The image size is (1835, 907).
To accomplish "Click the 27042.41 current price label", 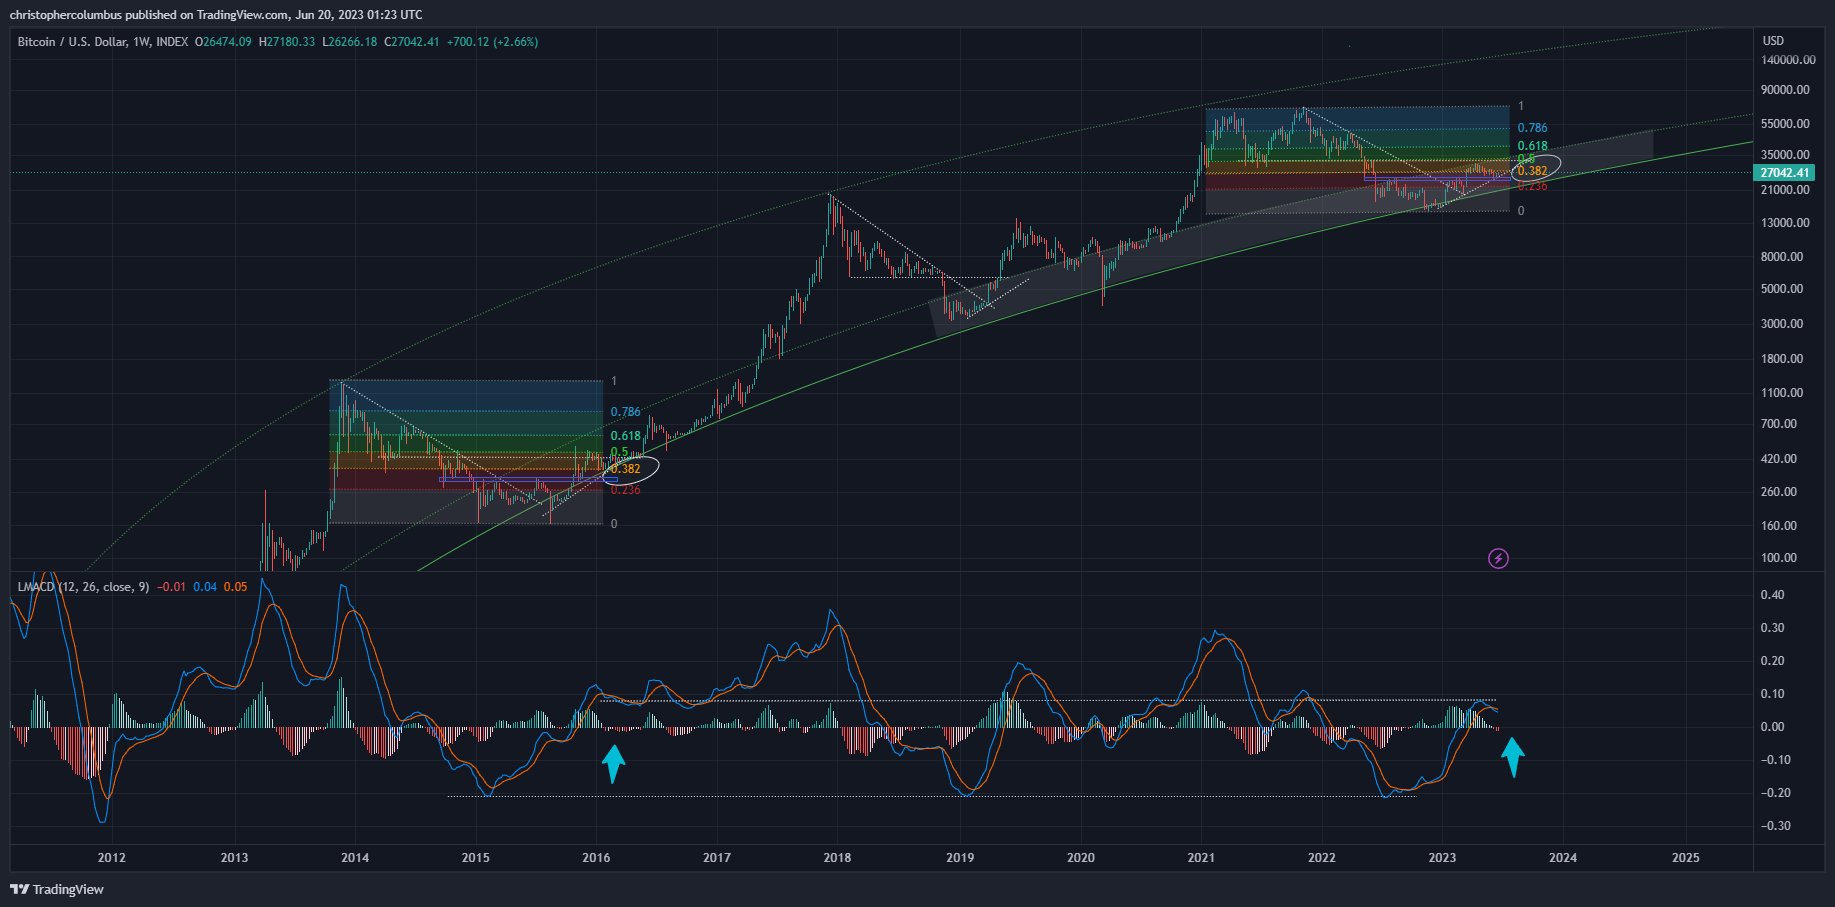I will click(1785, 172).
